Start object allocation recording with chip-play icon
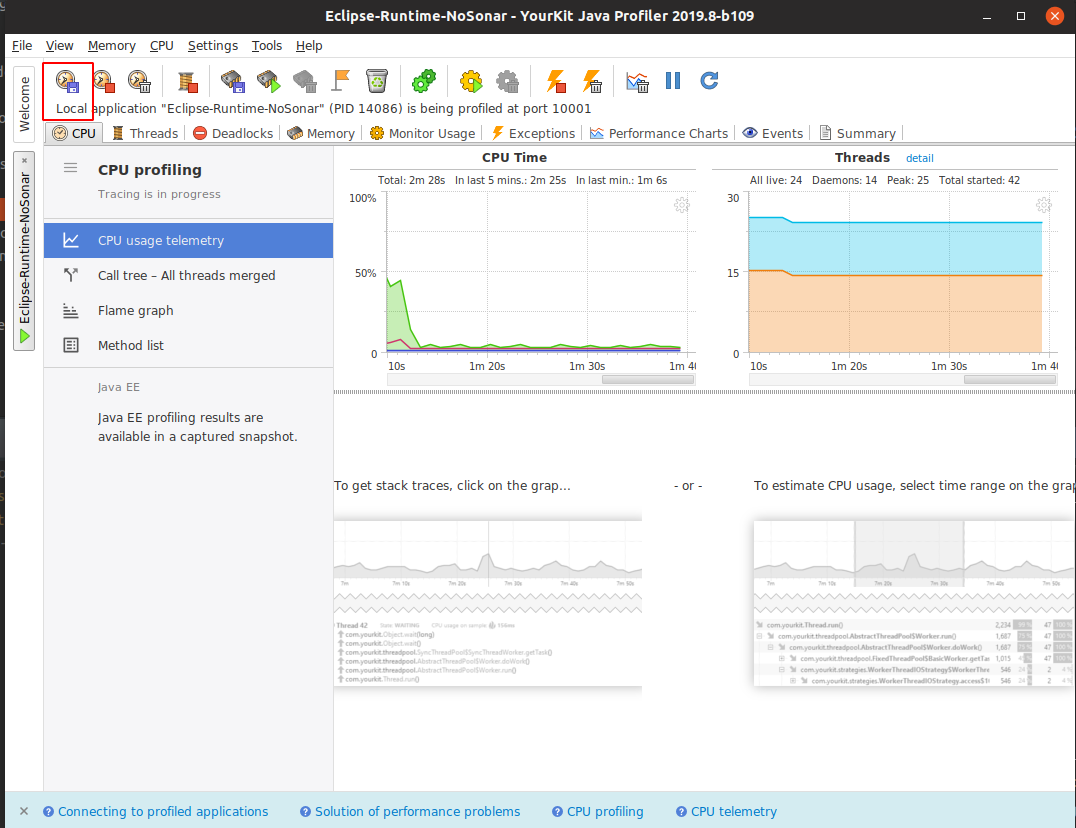Image resolution: width=1076 pixels, height=828 pixels. click(269, 81)
